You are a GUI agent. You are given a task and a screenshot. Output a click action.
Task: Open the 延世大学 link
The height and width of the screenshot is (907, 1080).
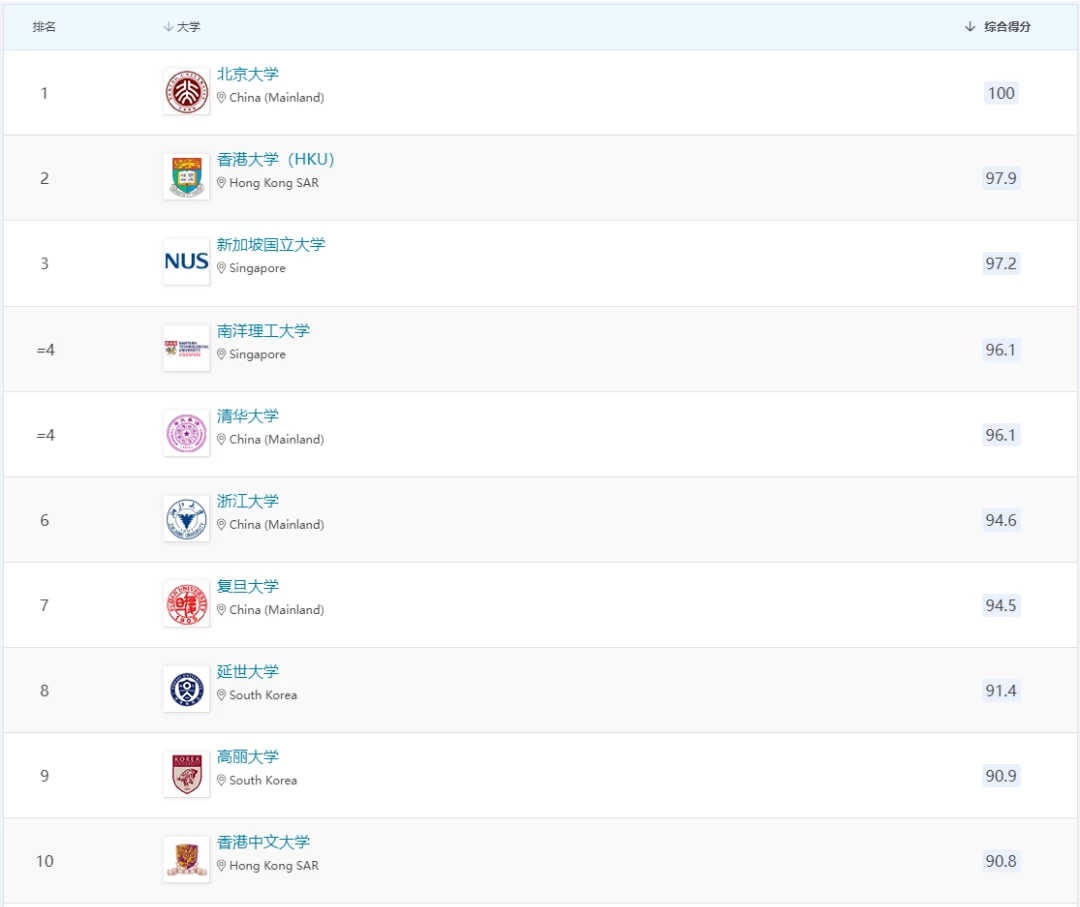pyautogui.click(x=248, y=671)
